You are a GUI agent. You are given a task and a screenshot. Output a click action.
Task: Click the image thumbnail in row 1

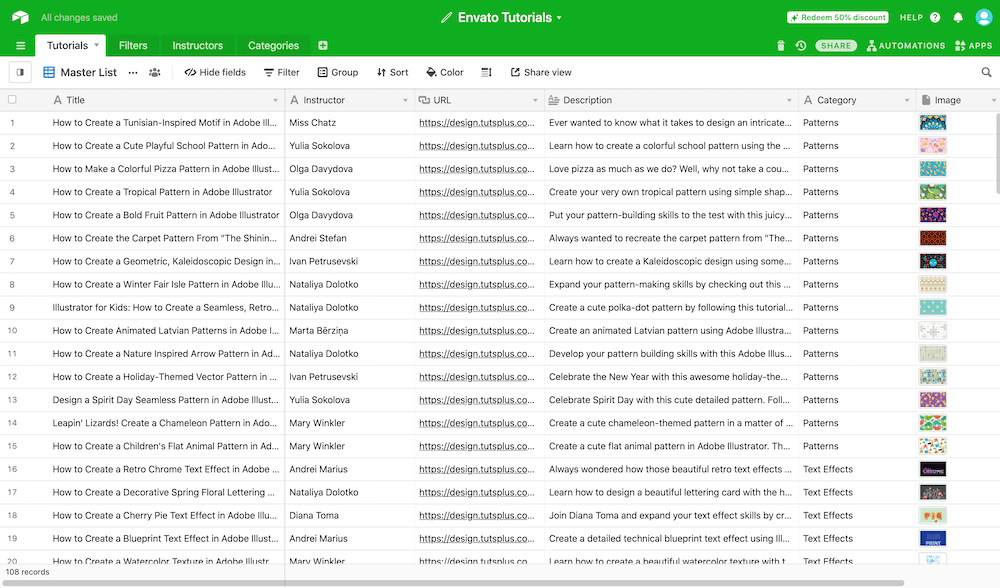(932, 122)
